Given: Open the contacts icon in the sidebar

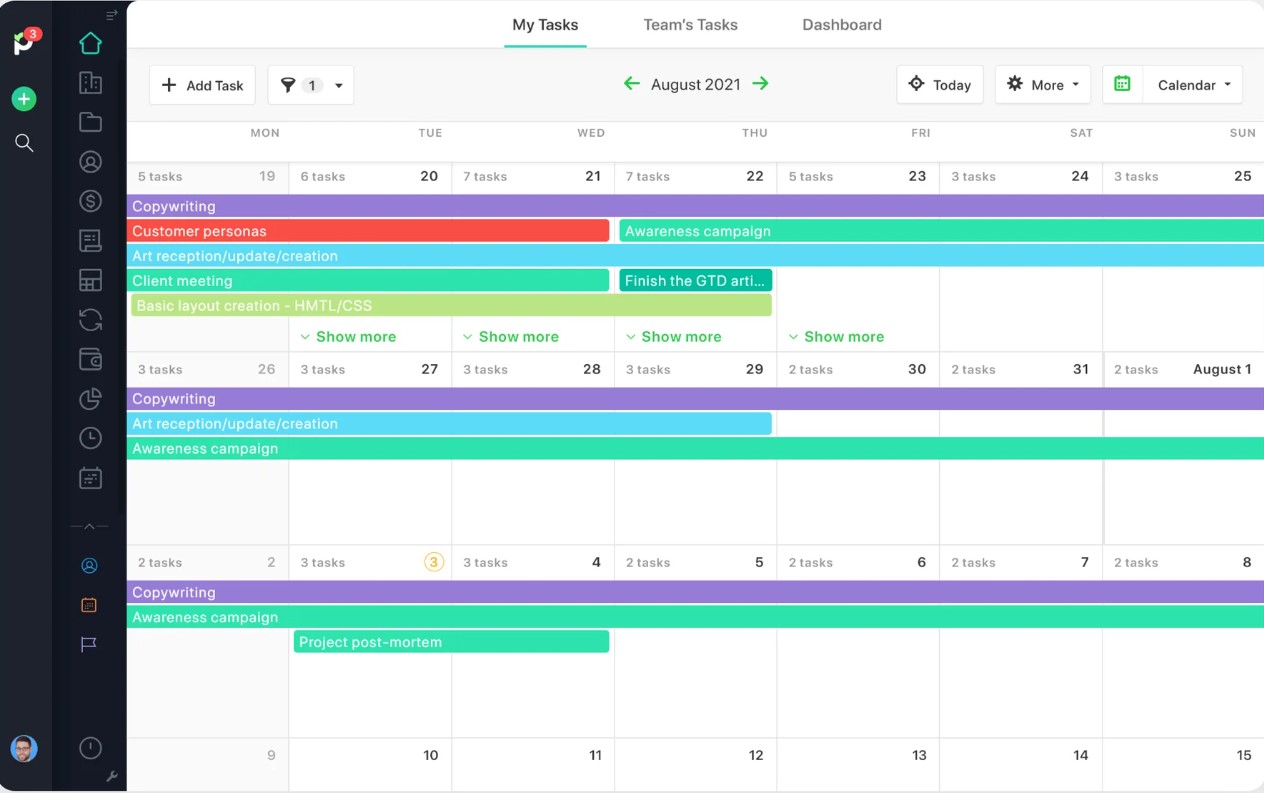Looking at the screenshot, I should coord(90,161).
